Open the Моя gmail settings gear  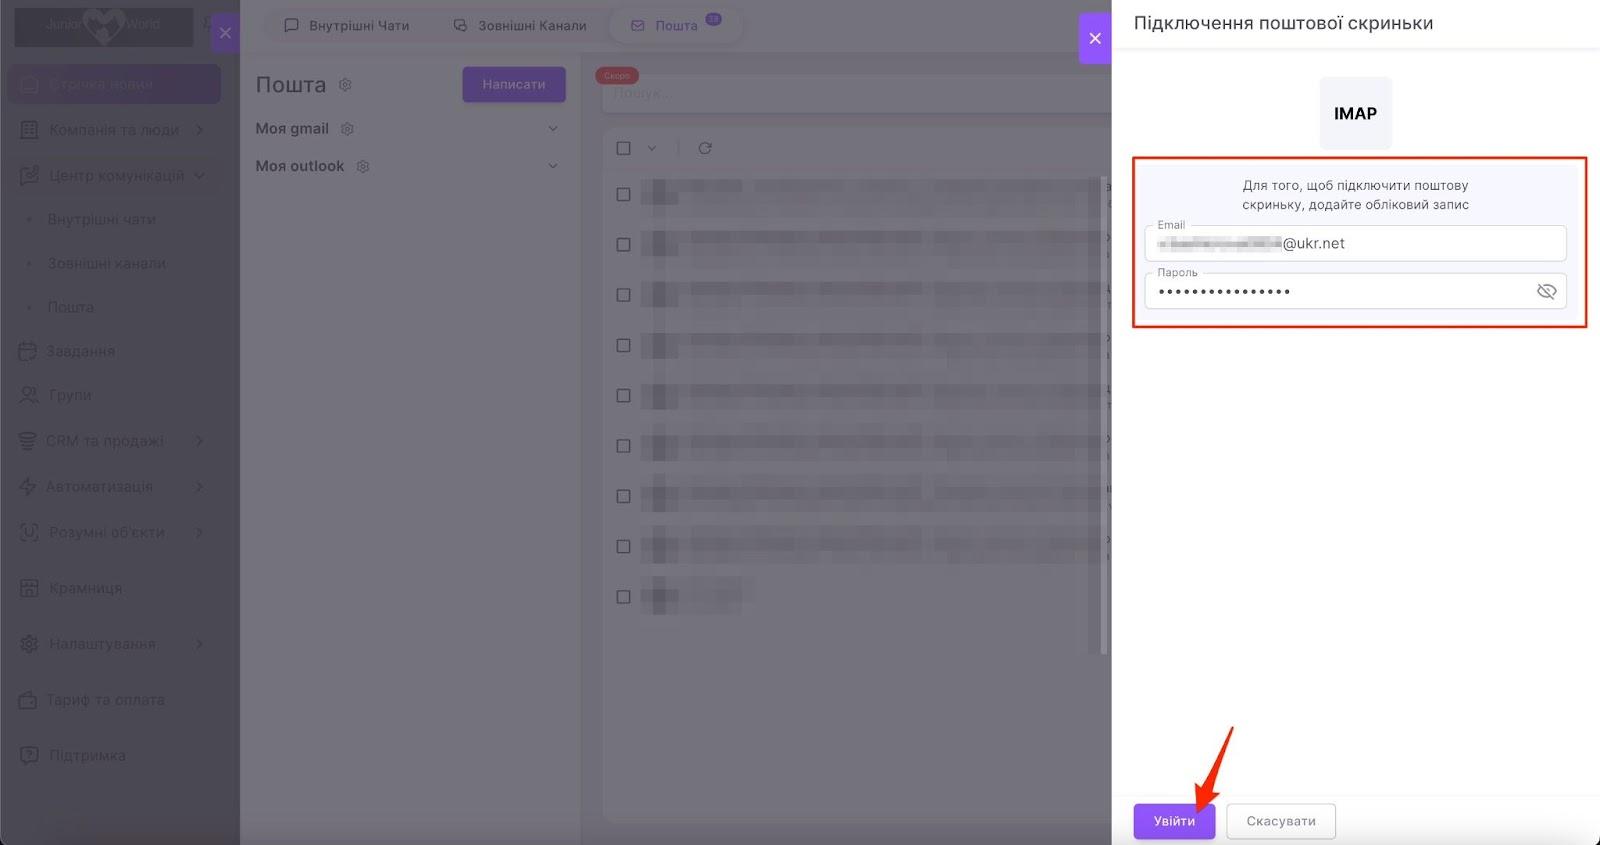(x=347, y=129)
